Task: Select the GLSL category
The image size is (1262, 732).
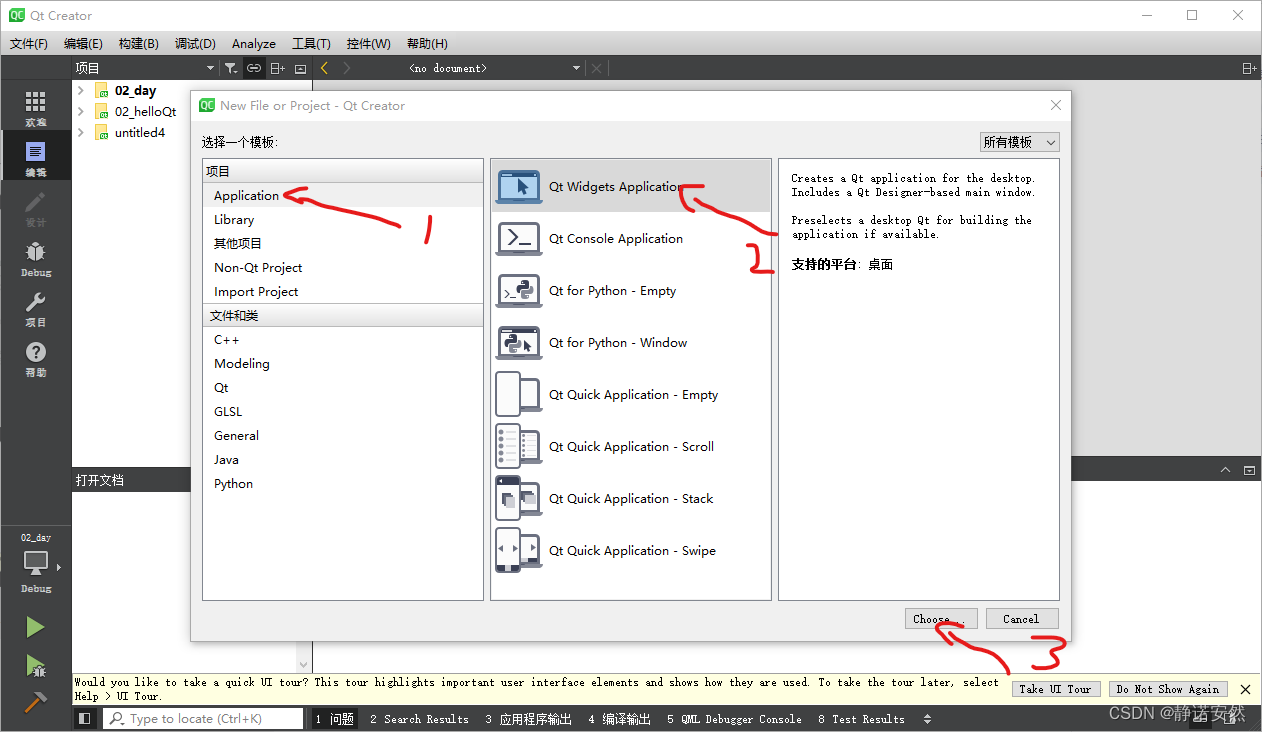Action: point(343,411)
